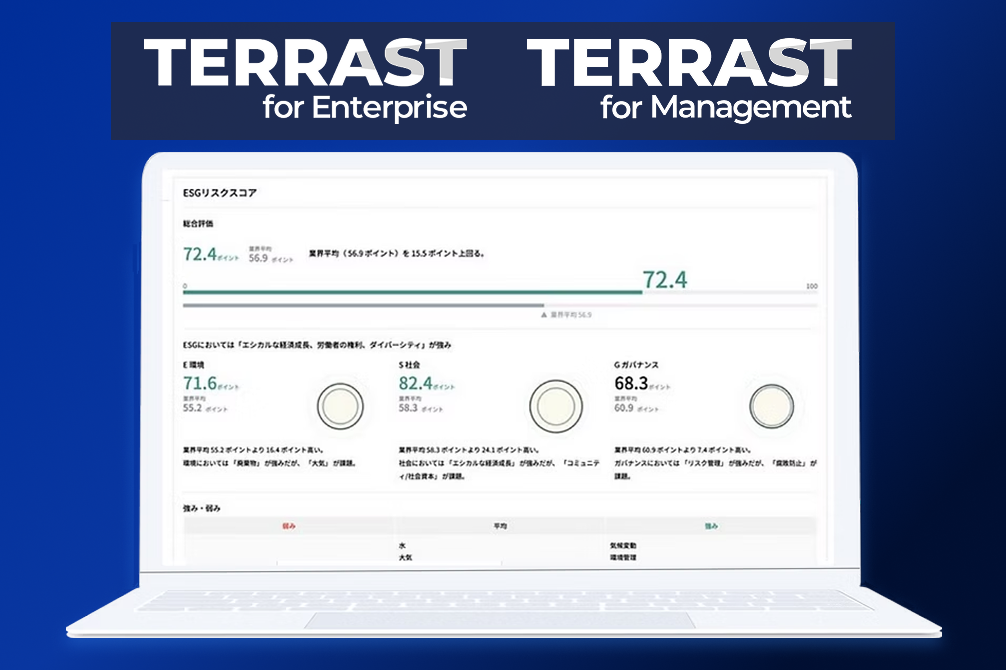Image resolution: width=1006 pixels, height=670 pixels.
Task: Select the 弱み column header
Action: coord(289,525)
